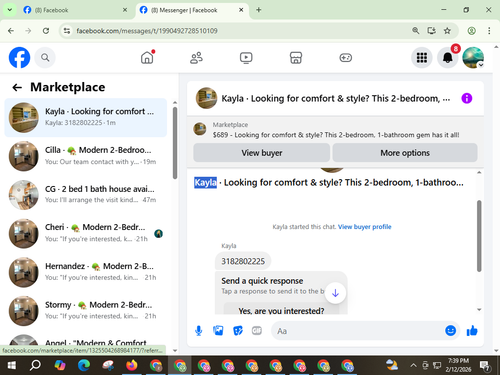Click the address bar URL
The image size is (500, 375).
(x=147, y=31)
